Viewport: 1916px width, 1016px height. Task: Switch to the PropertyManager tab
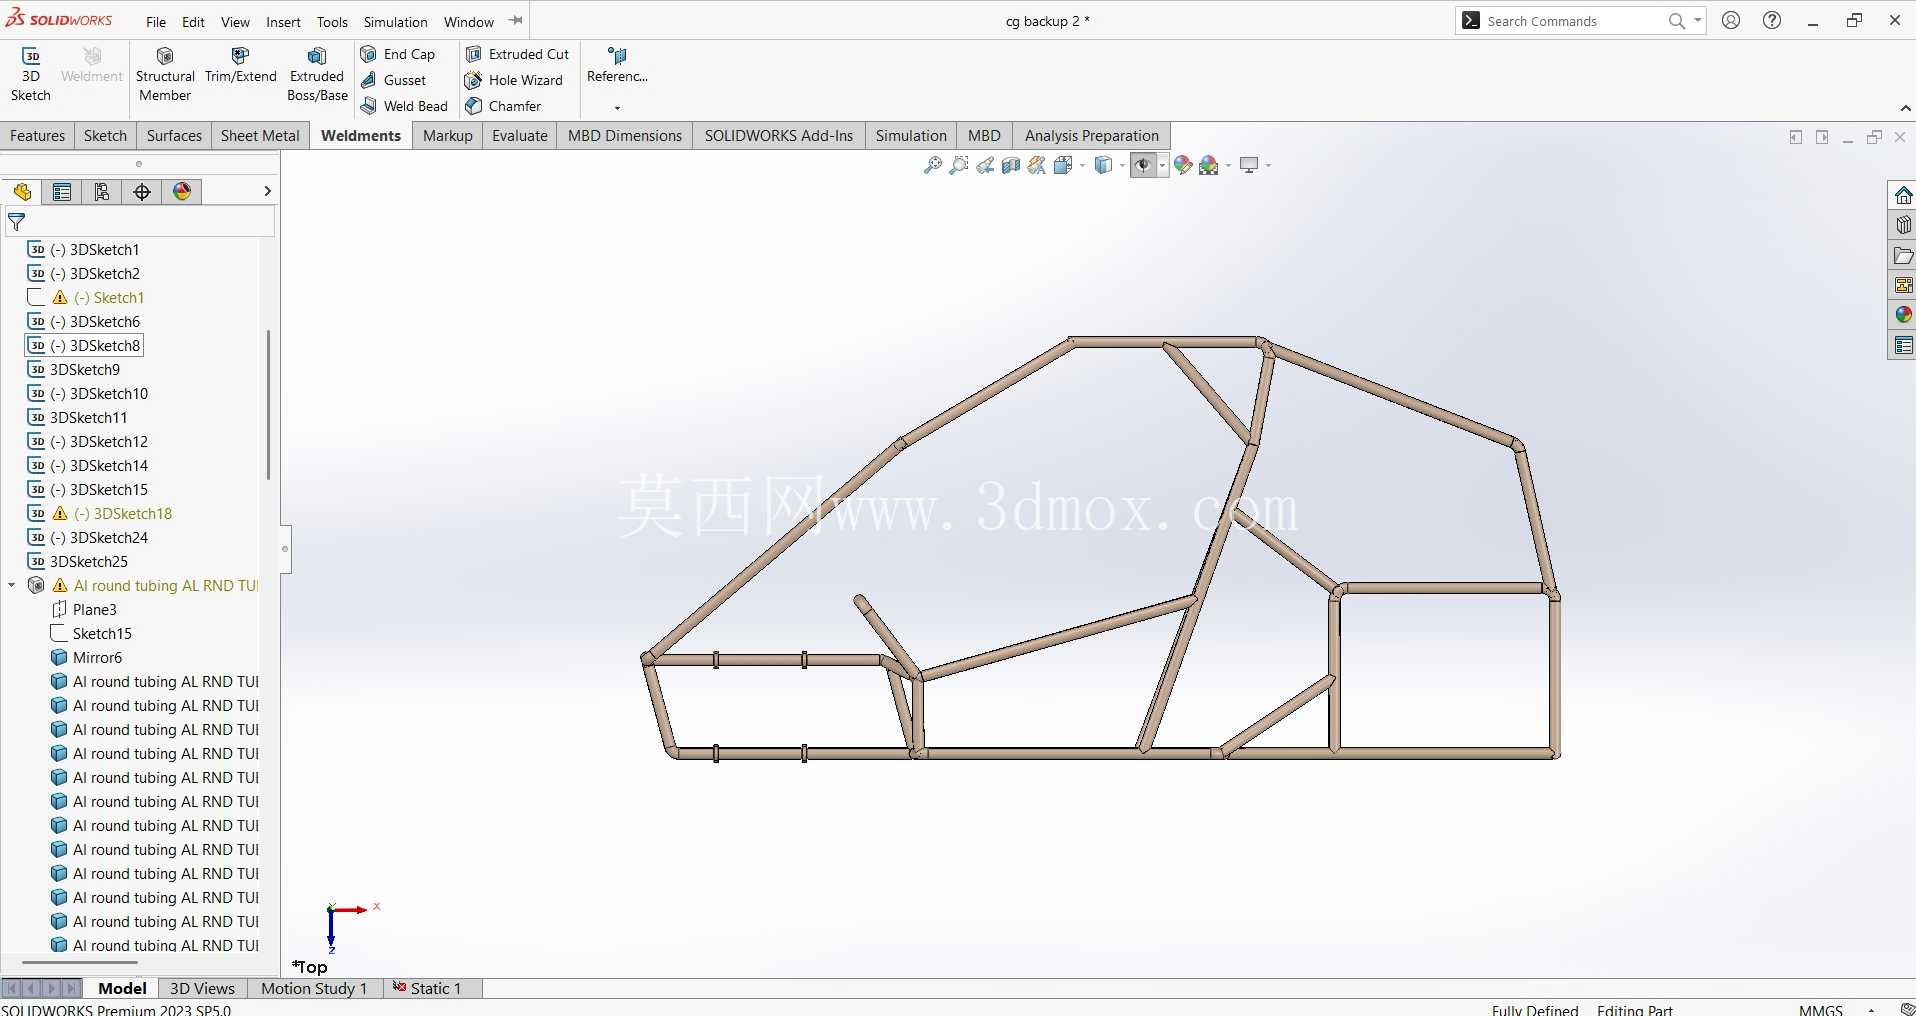[62, 192]
